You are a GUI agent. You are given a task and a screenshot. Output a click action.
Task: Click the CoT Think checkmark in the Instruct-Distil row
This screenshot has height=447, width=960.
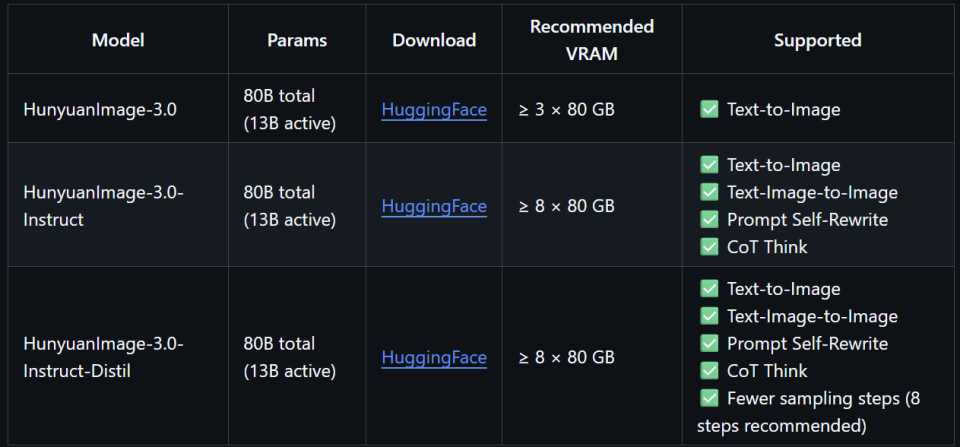pos(710,370)
